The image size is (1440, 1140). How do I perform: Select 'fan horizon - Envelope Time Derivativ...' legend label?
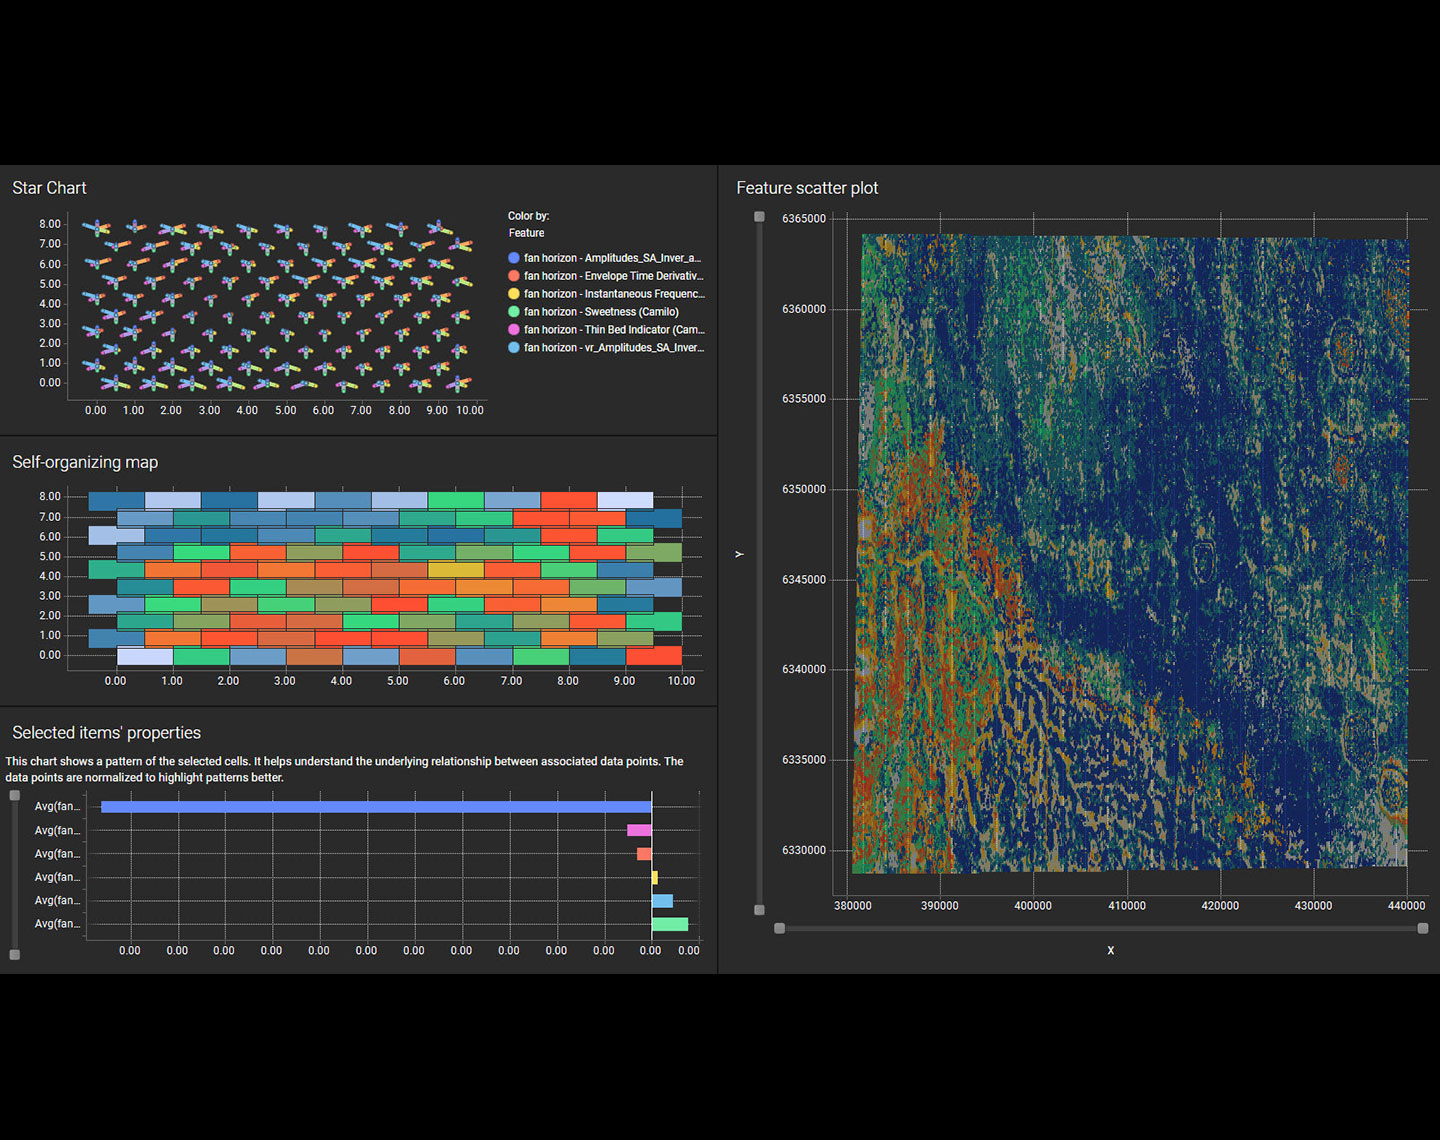point(614,276)
